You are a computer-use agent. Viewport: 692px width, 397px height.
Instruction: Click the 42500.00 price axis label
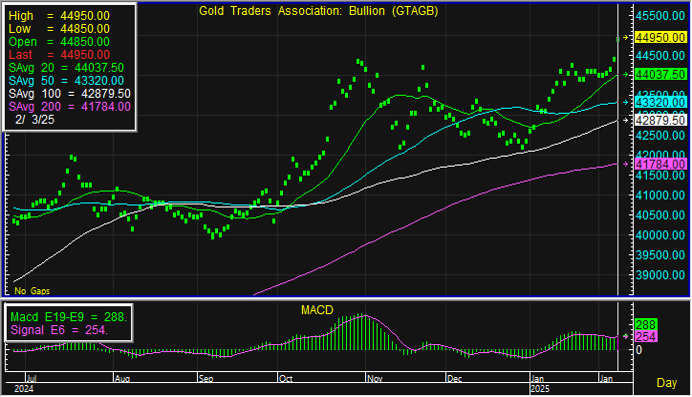coord(660,135)
